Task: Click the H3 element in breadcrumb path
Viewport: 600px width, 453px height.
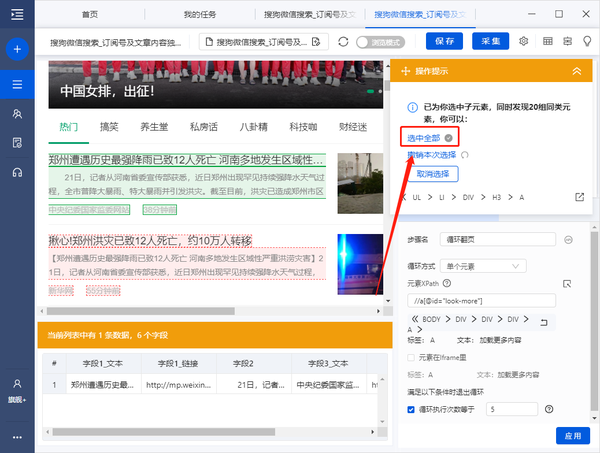Action: coord(496,197)
